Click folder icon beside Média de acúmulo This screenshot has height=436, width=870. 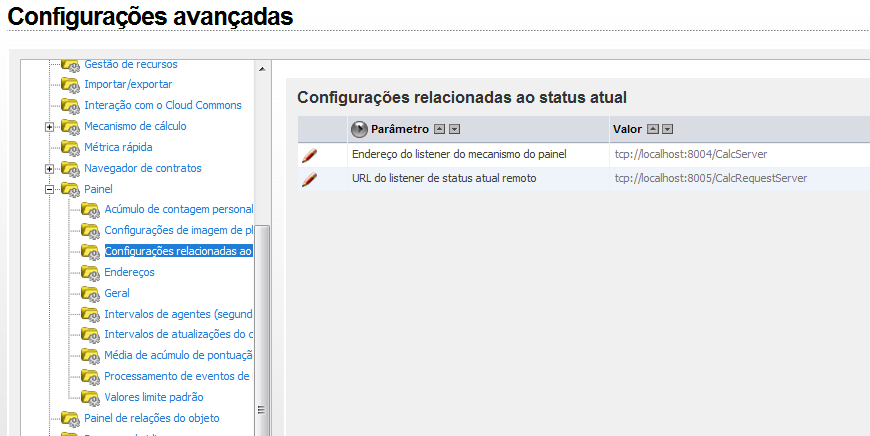tap(90, 356)
